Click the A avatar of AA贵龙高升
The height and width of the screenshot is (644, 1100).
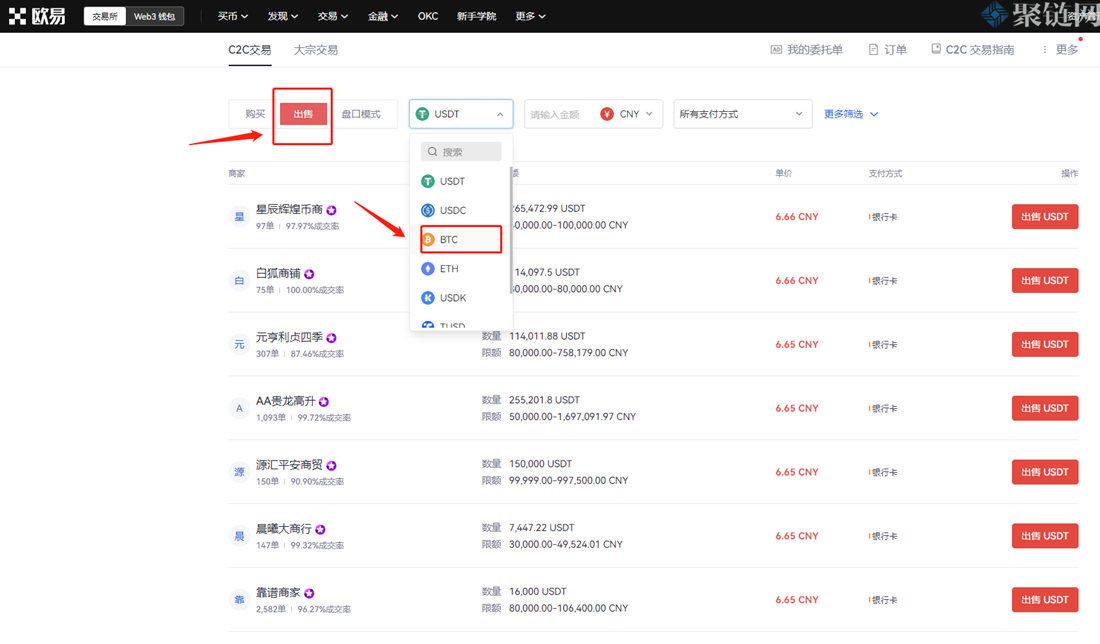239,408
